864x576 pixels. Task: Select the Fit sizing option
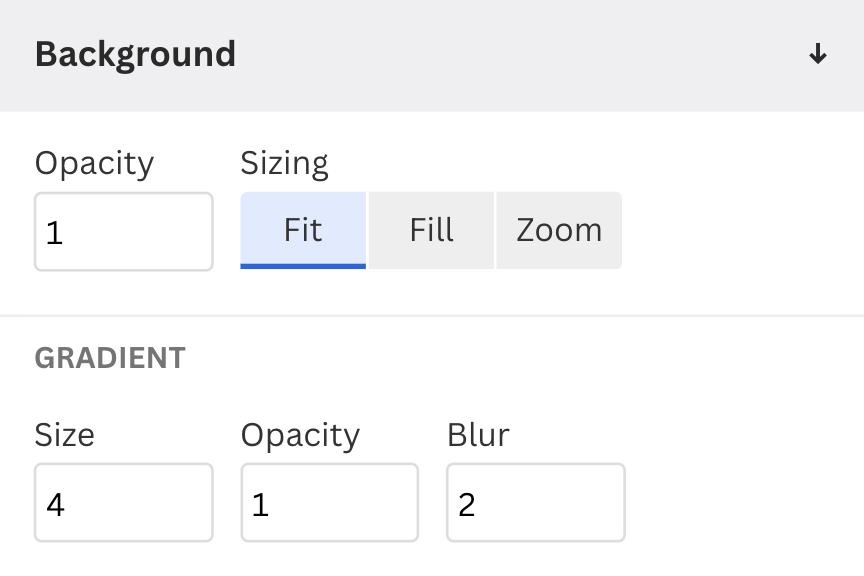point(303,231)
